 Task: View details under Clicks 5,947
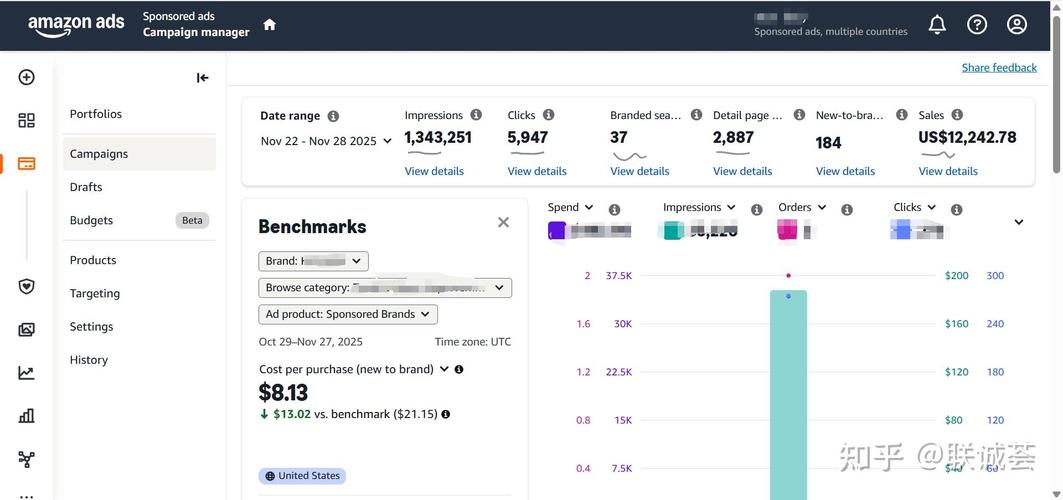tap(537, 171)
